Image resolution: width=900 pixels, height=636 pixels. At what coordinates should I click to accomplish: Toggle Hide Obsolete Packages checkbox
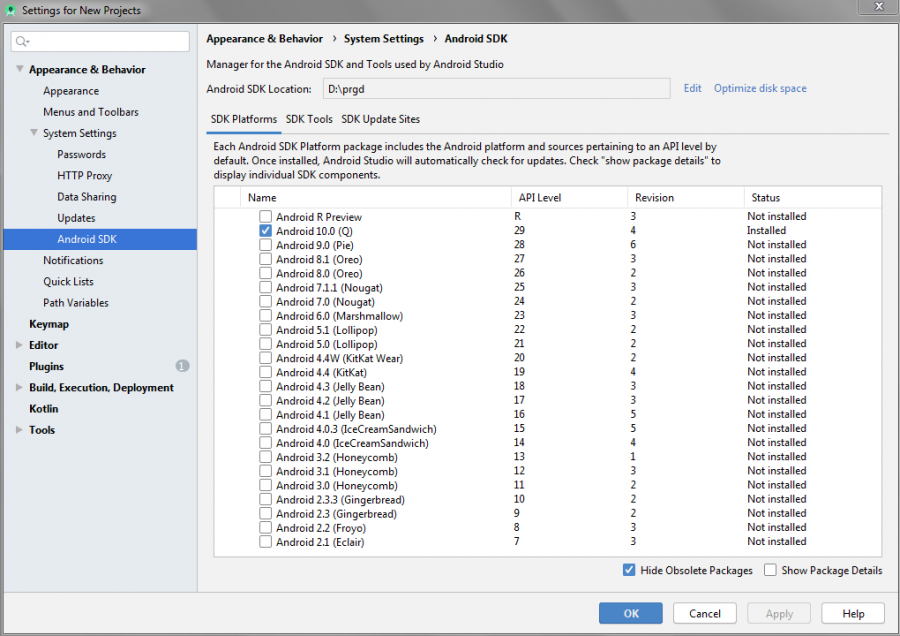[x=629, y=570]
